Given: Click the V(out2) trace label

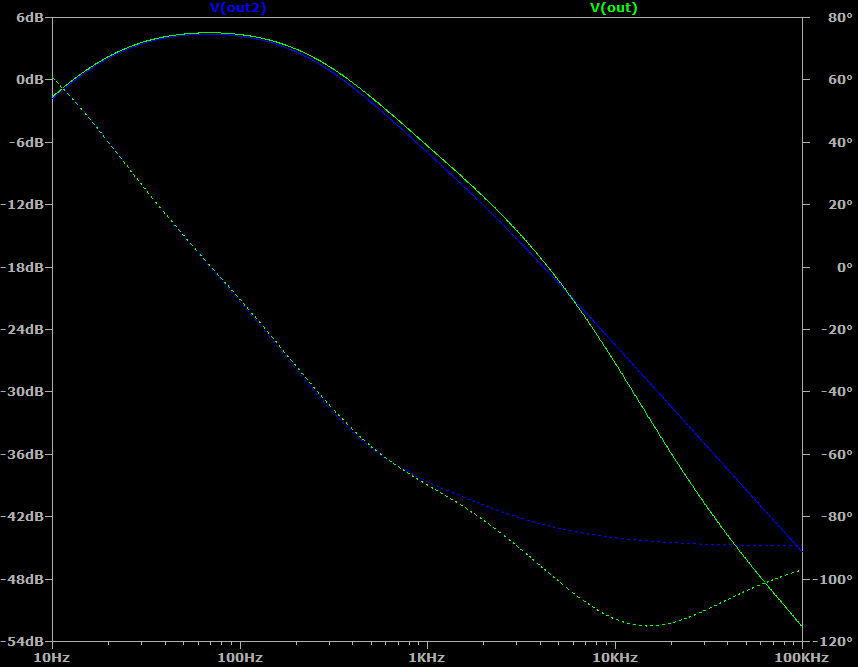Looking at the screenshot, I should coord(238,8).
